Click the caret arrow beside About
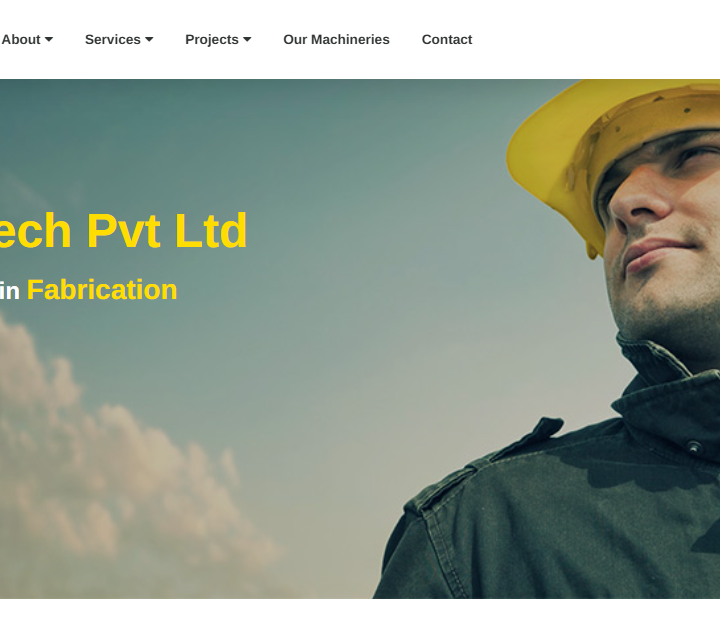Viewport: 720px width, 631px height. [49, 40]
